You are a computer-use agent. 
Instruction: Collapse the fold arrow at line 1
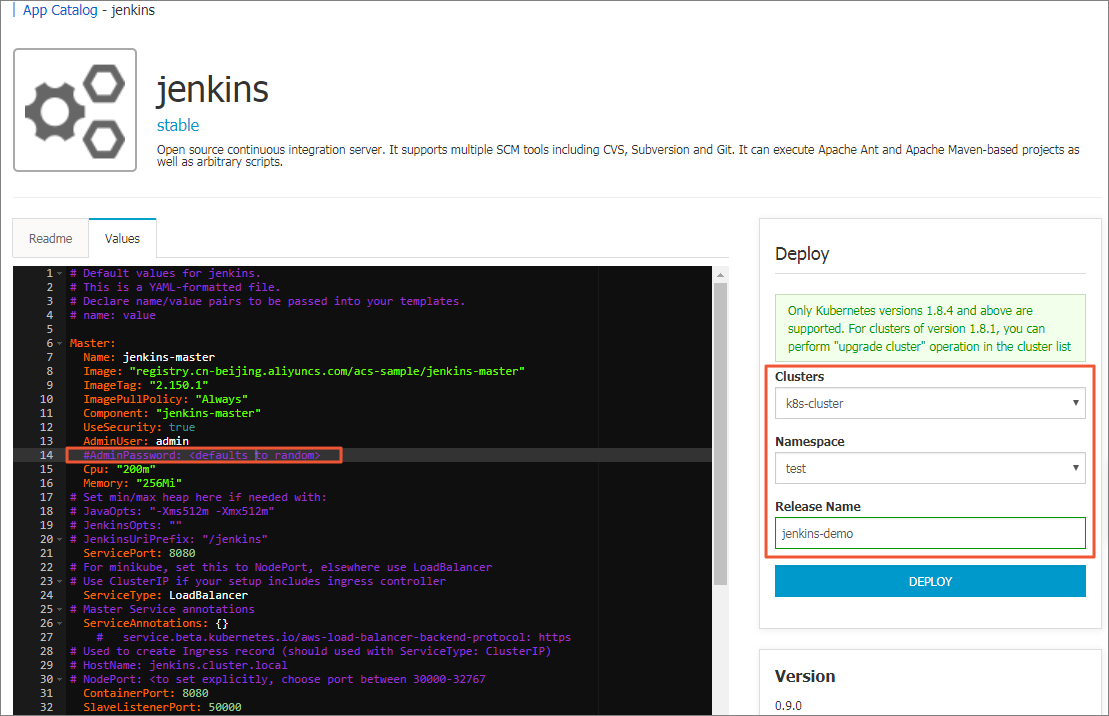pos(60,274)
